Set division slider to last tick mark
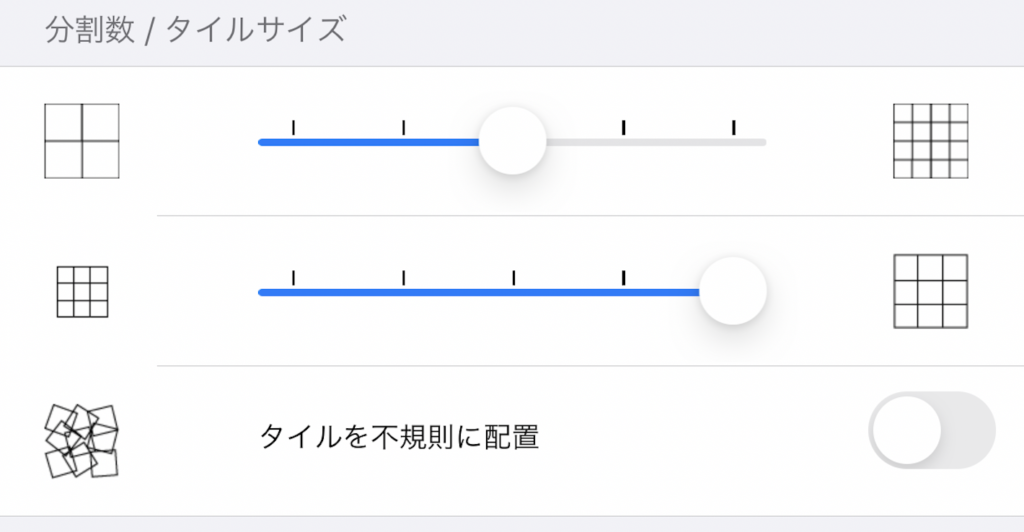Image resolution: width=1024 pixels, height=532 pixels. click(x=733, y=142)
